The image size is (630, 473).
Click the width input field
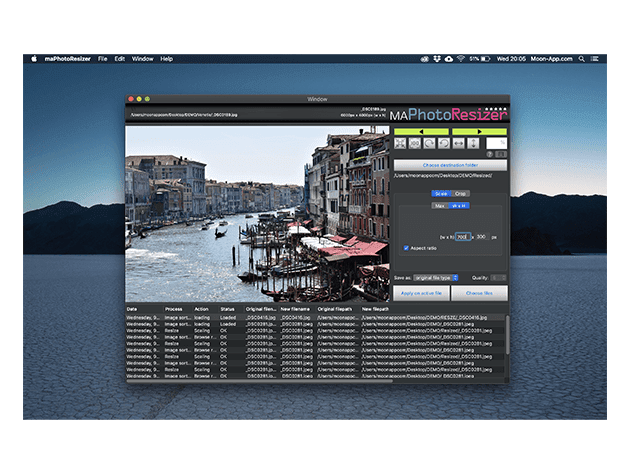point(462,236)
